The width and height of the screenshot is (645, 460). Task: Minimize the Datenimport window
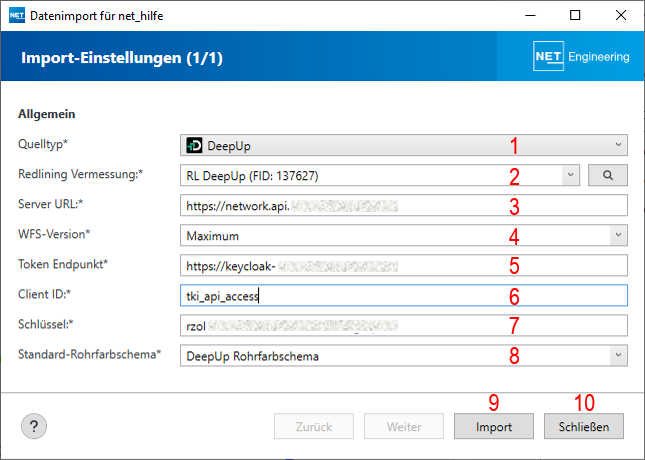(x=531, y=15)
